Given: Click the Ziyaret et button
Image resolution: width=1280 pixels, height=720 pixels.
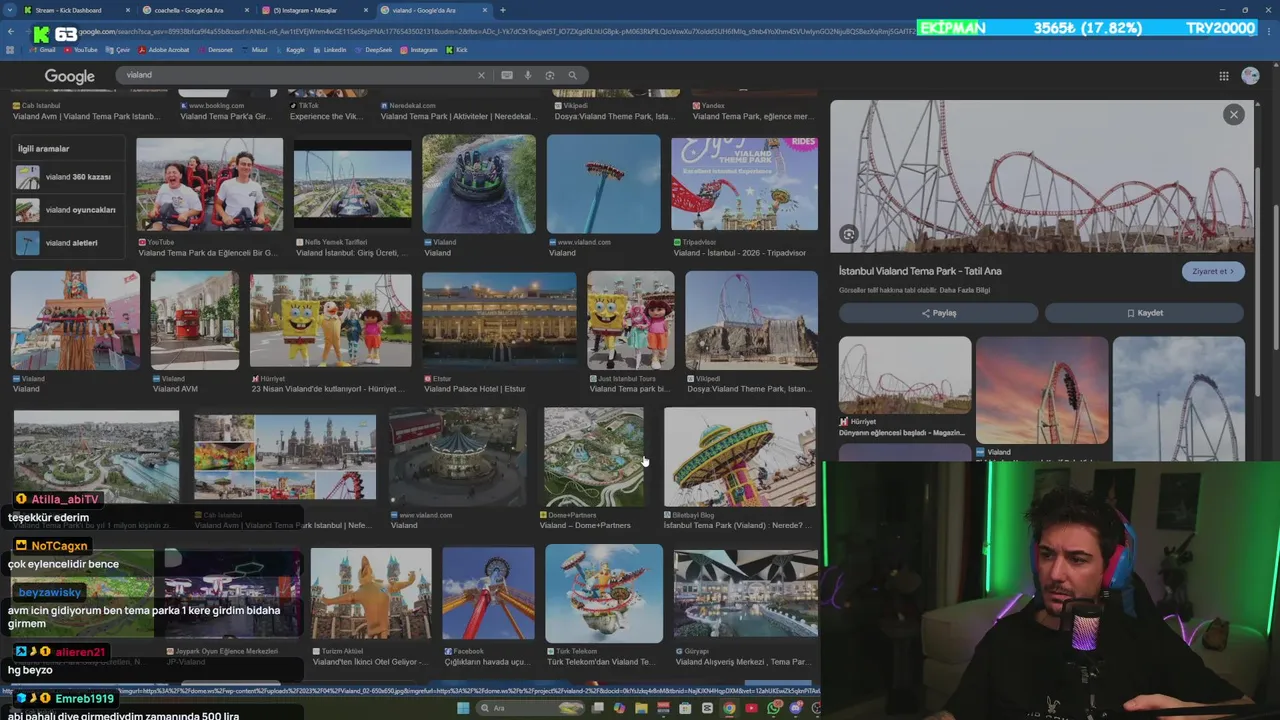Looking at the screenshot, I should [1213, 271].
